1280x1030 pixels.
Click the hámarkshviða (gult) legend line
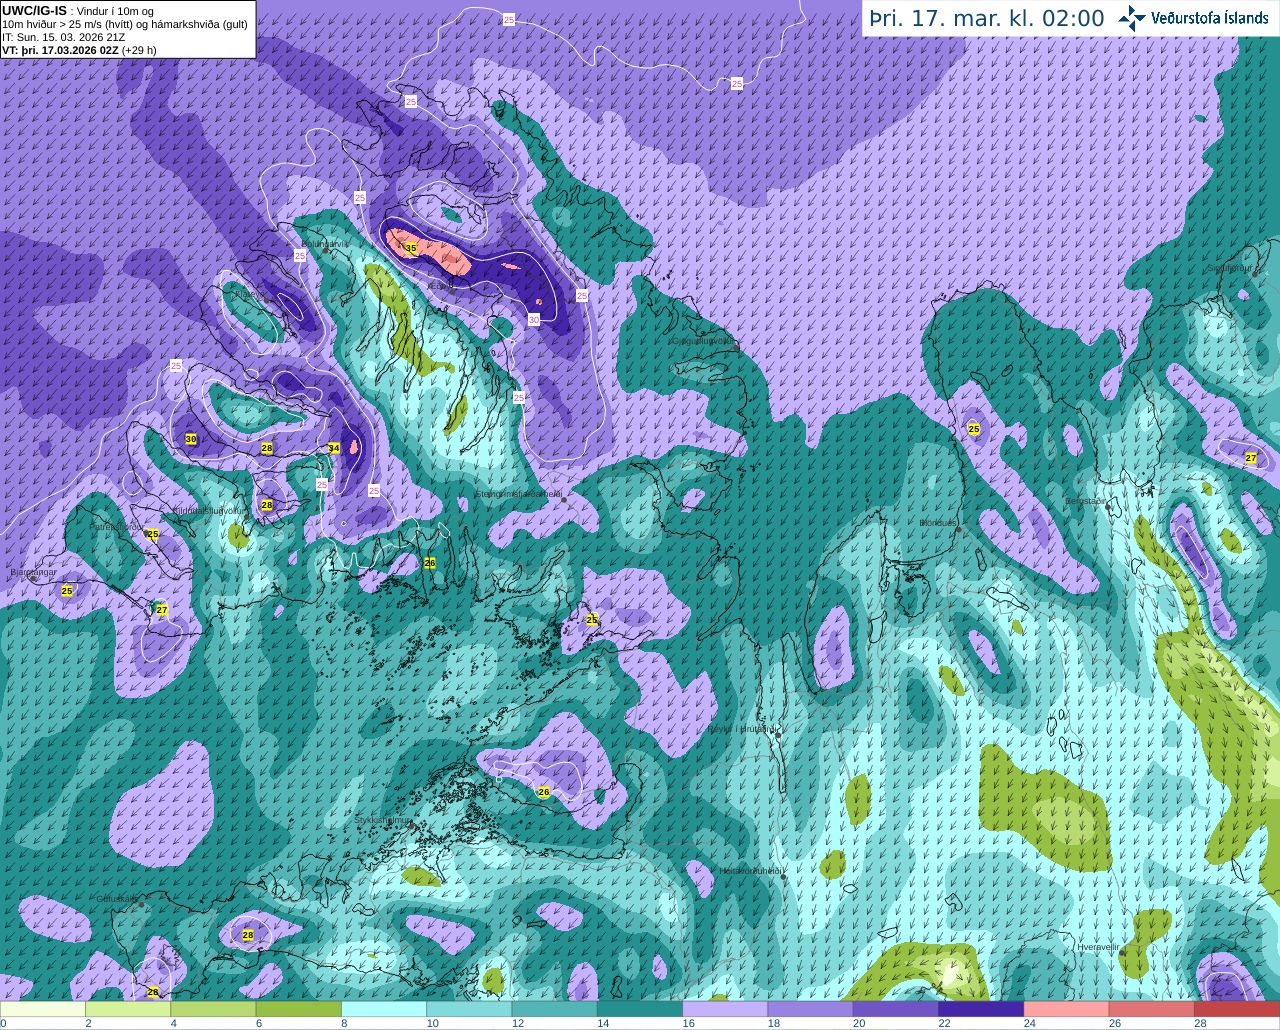click(x=125, y=24)
